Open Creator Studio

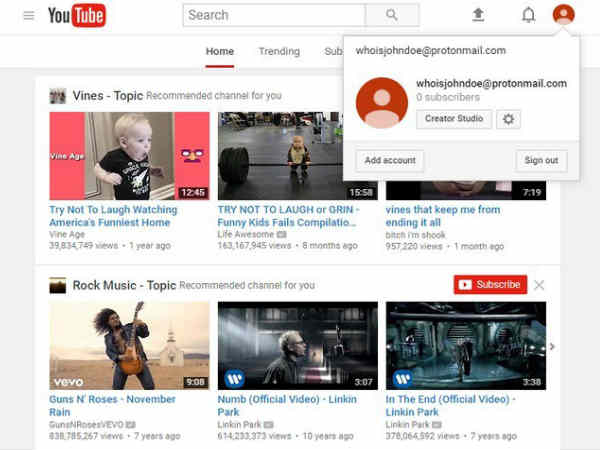click(454, 119)
